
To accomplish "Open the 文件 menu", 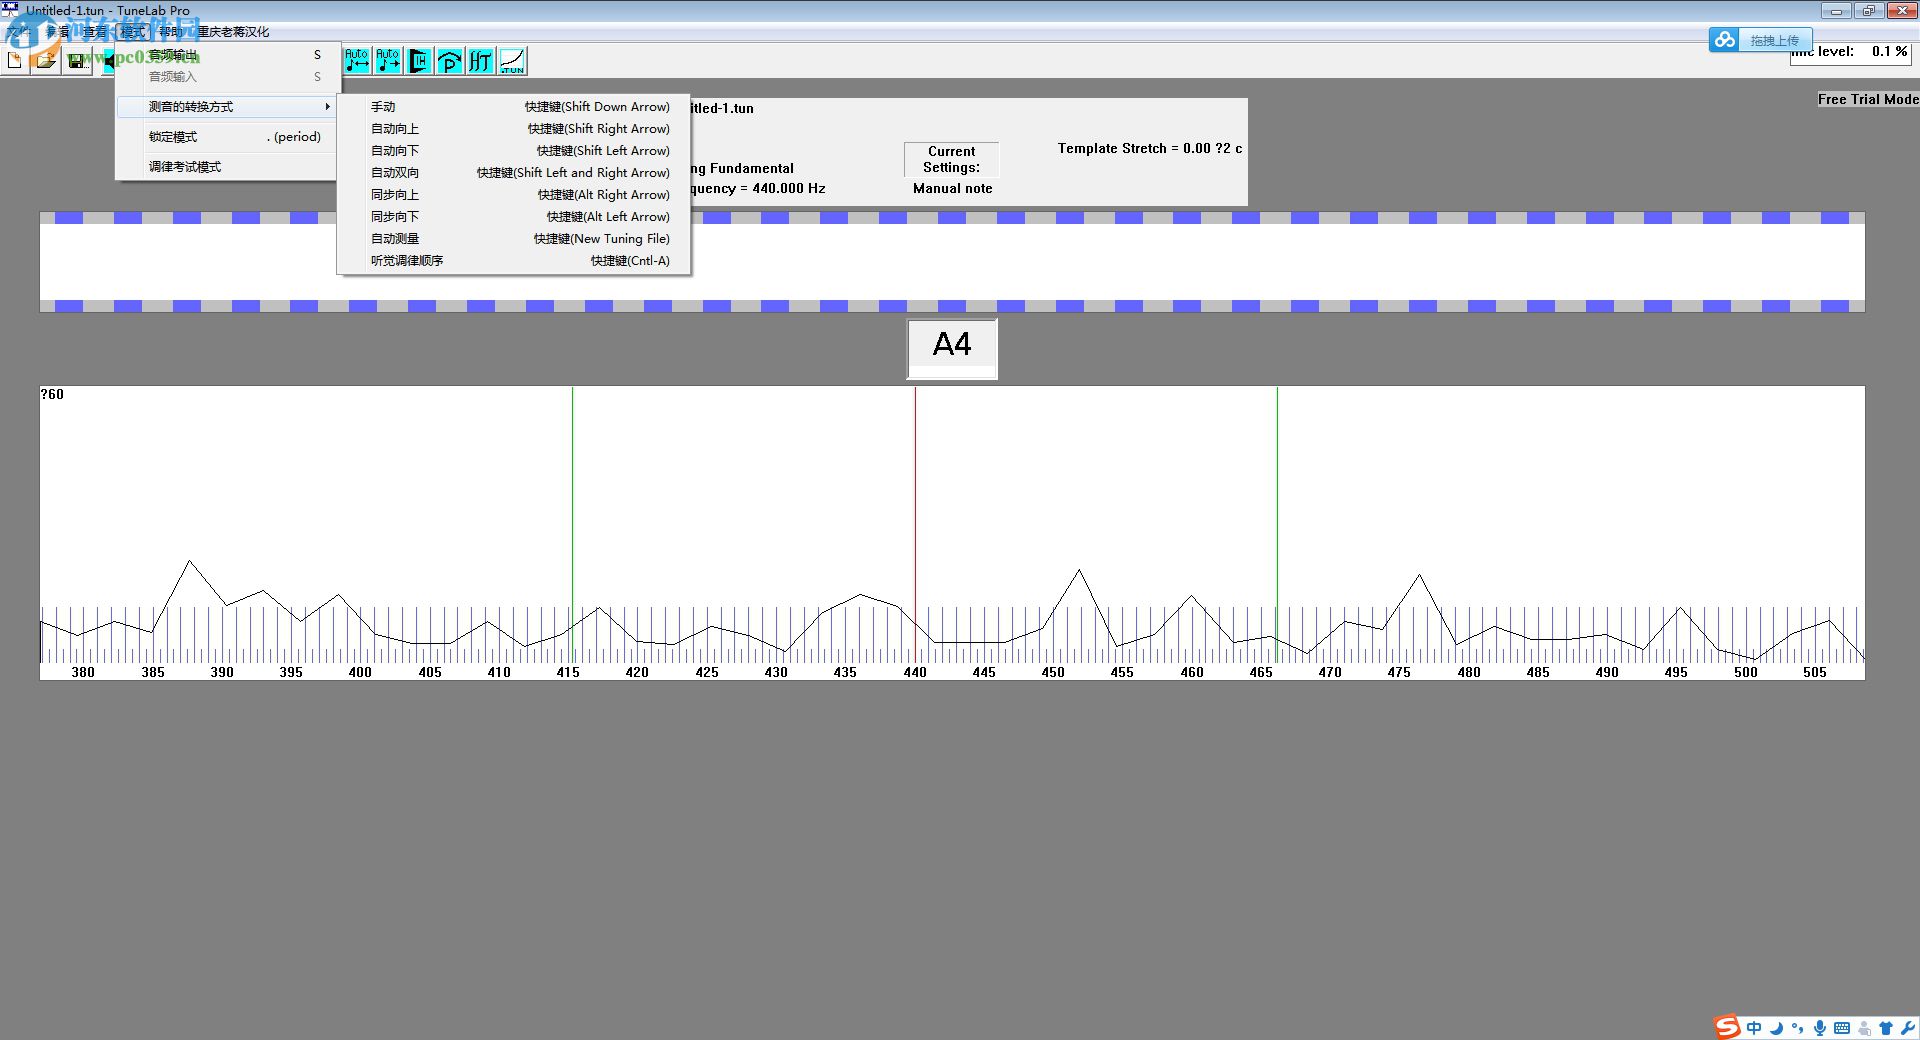I will click(19, 32).
